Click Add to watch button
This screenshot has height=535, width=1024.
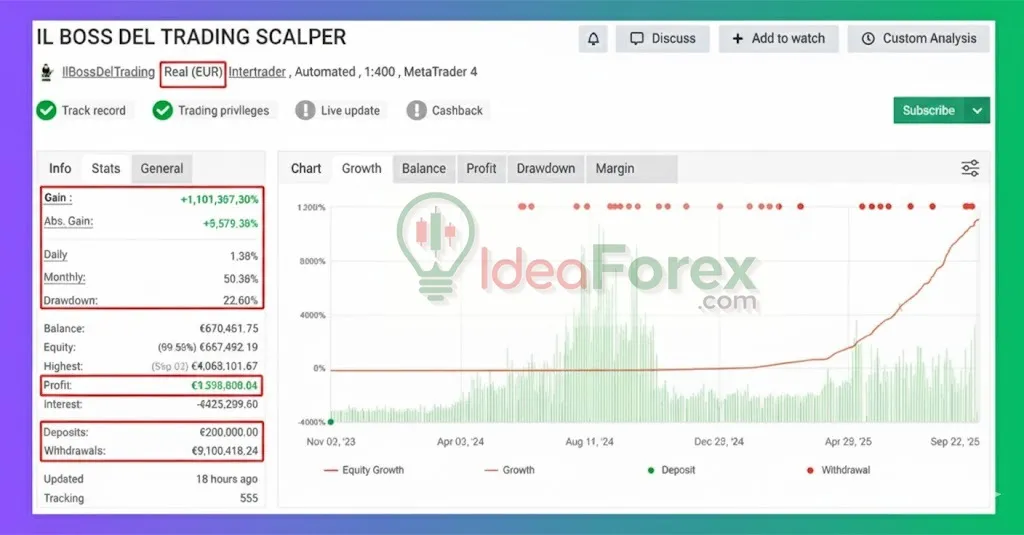(778, 39)
